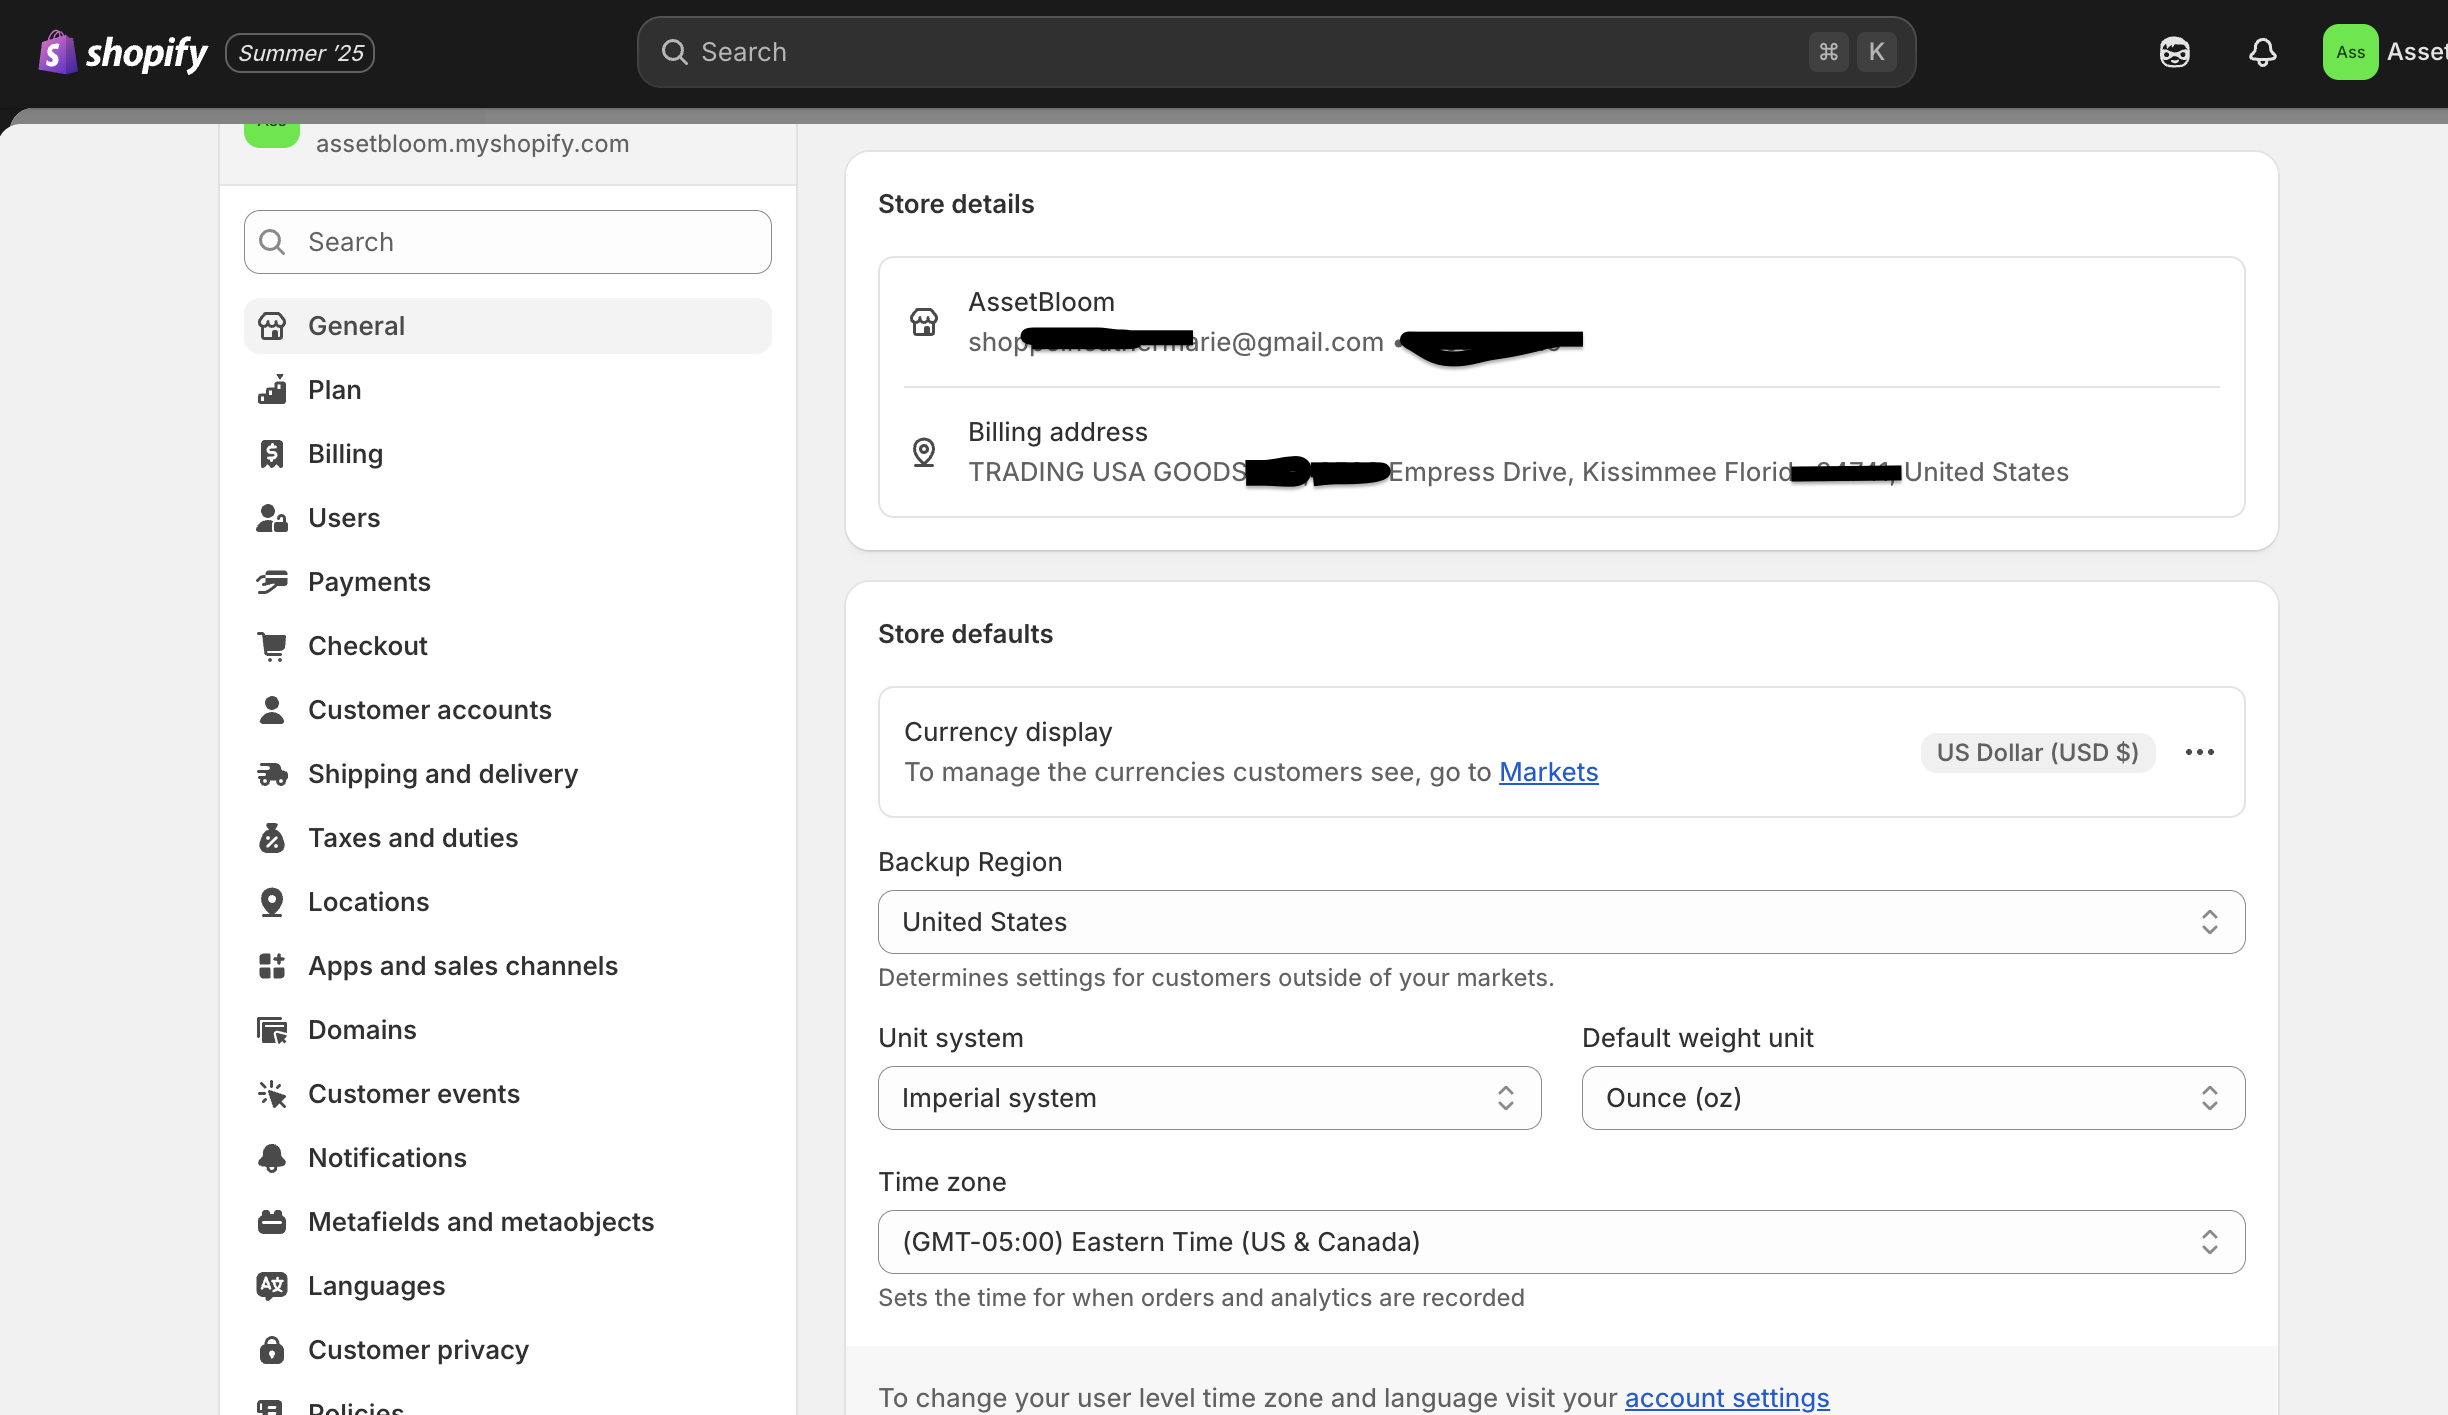Open the Currency display three-dot menu
The image size is (2448, 1415).
point(2199,752)
